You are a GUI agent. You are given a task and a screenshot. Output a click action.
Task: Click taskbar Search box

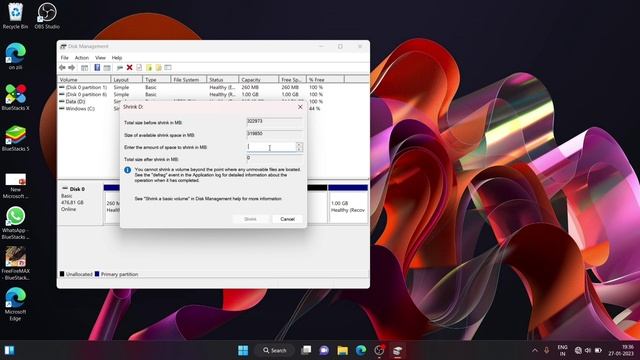[275, 350]
